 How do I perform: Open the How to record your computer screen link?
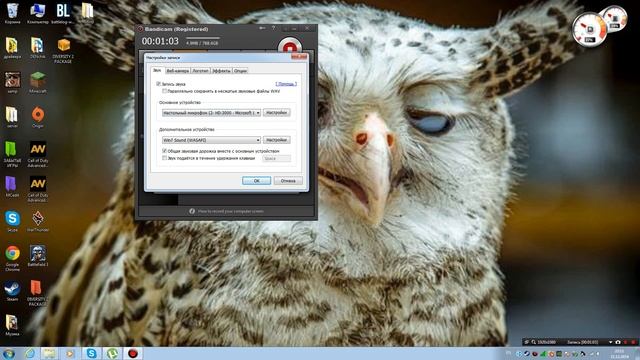[231, 211]
